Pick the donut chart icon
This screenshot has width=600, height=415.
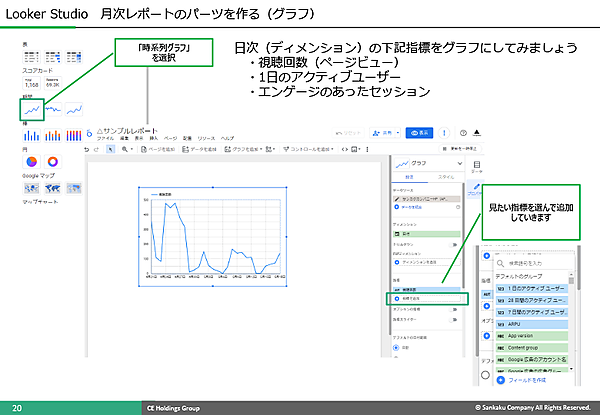click(x=52, y=161)
